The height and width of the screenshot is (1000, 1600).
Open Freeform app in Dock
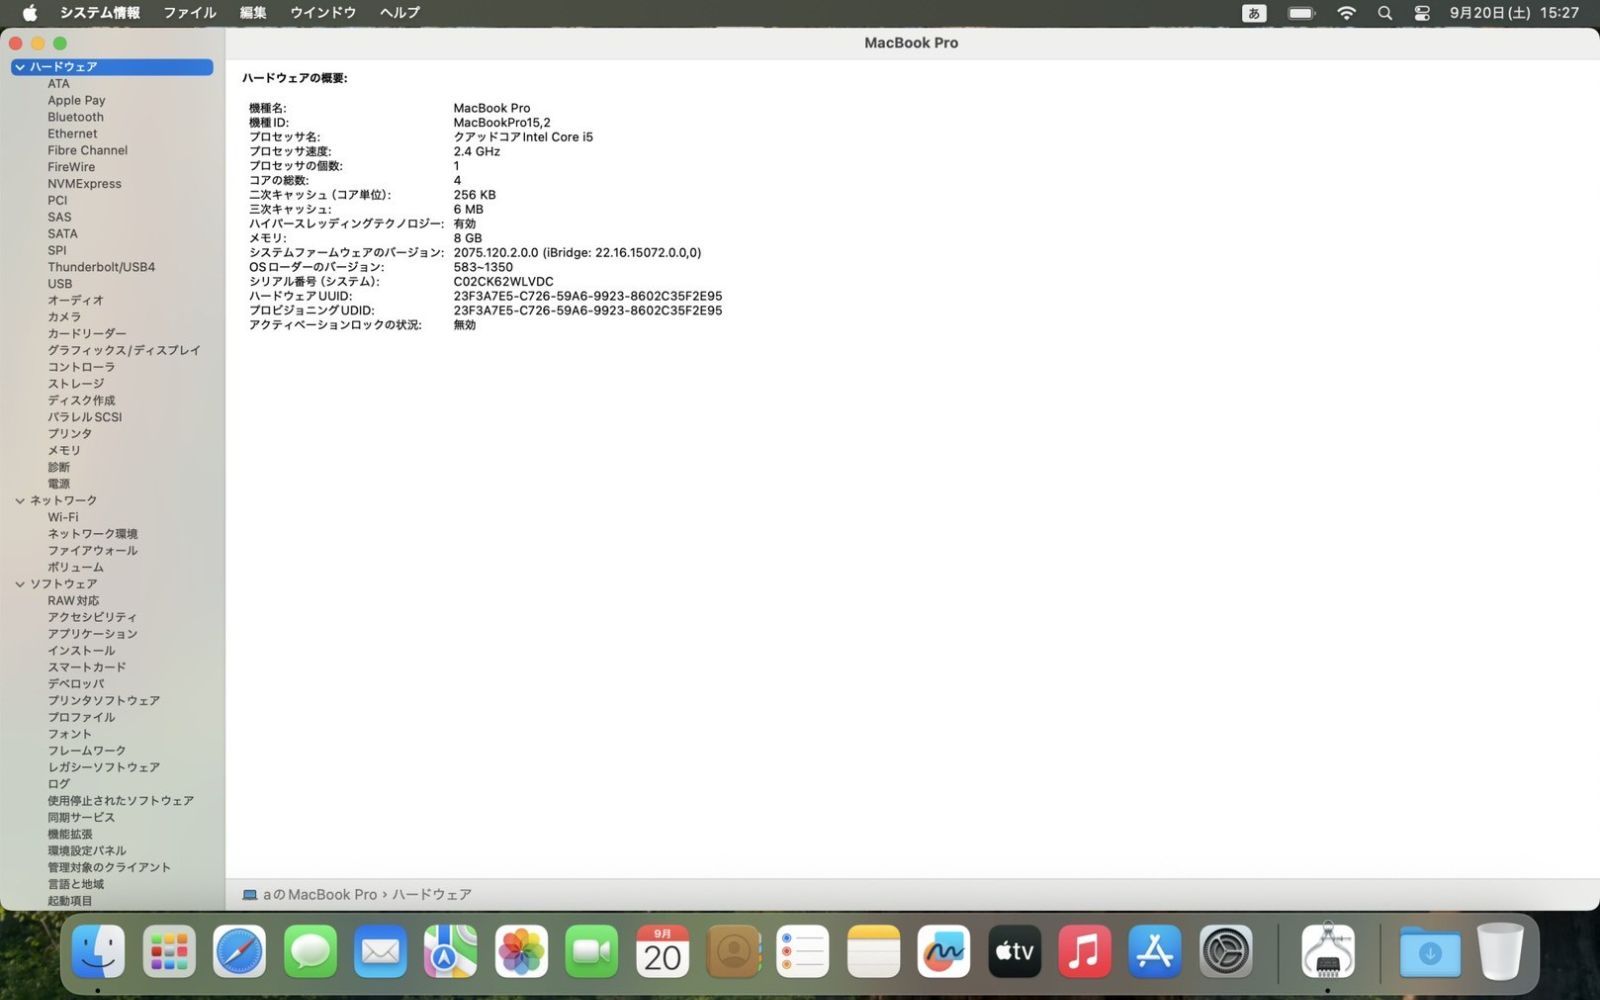pos(943,951)
